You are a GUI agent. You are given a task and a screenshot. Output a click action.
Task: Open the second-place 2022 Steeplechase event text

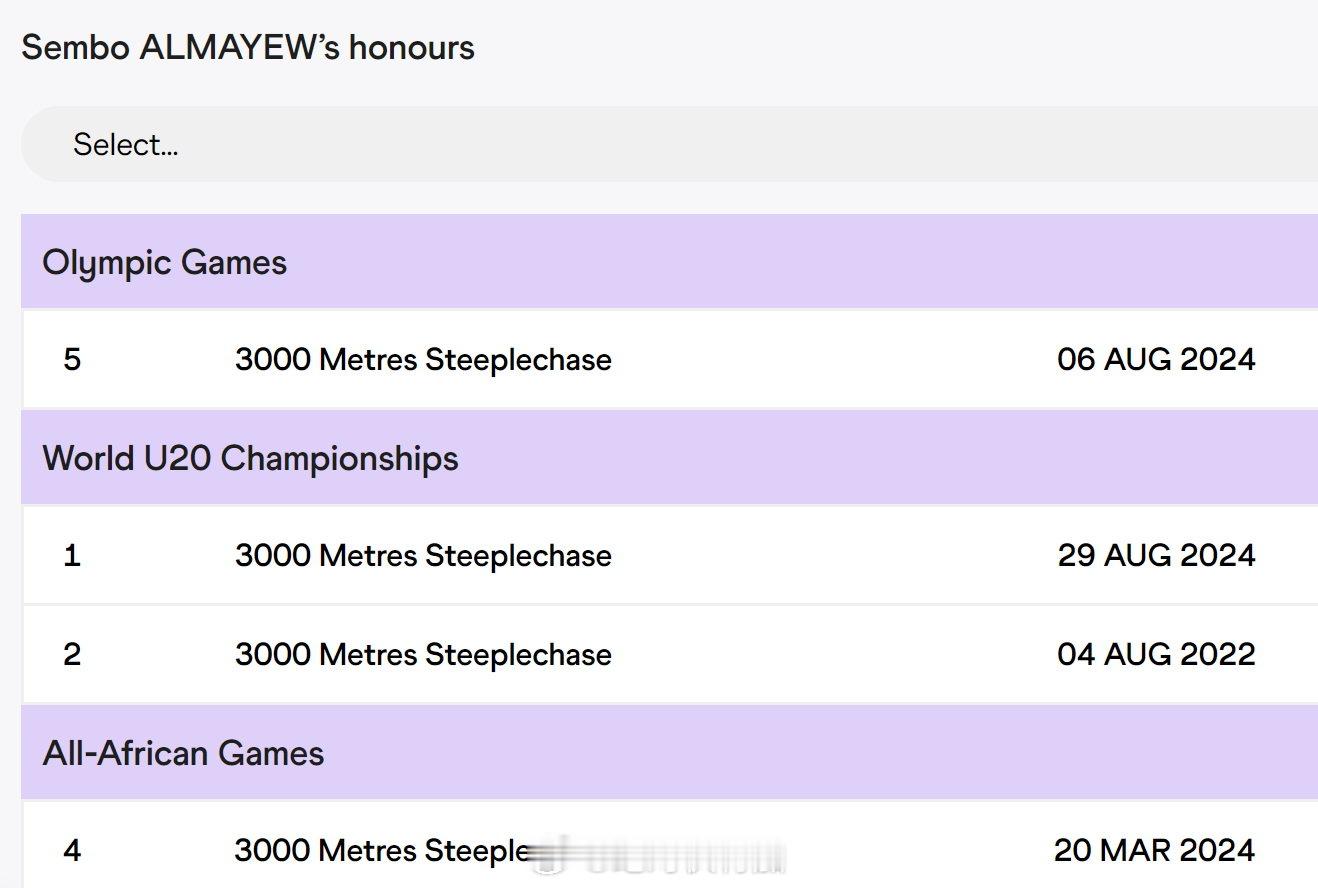pyautogui.click(x=423, y=654)
